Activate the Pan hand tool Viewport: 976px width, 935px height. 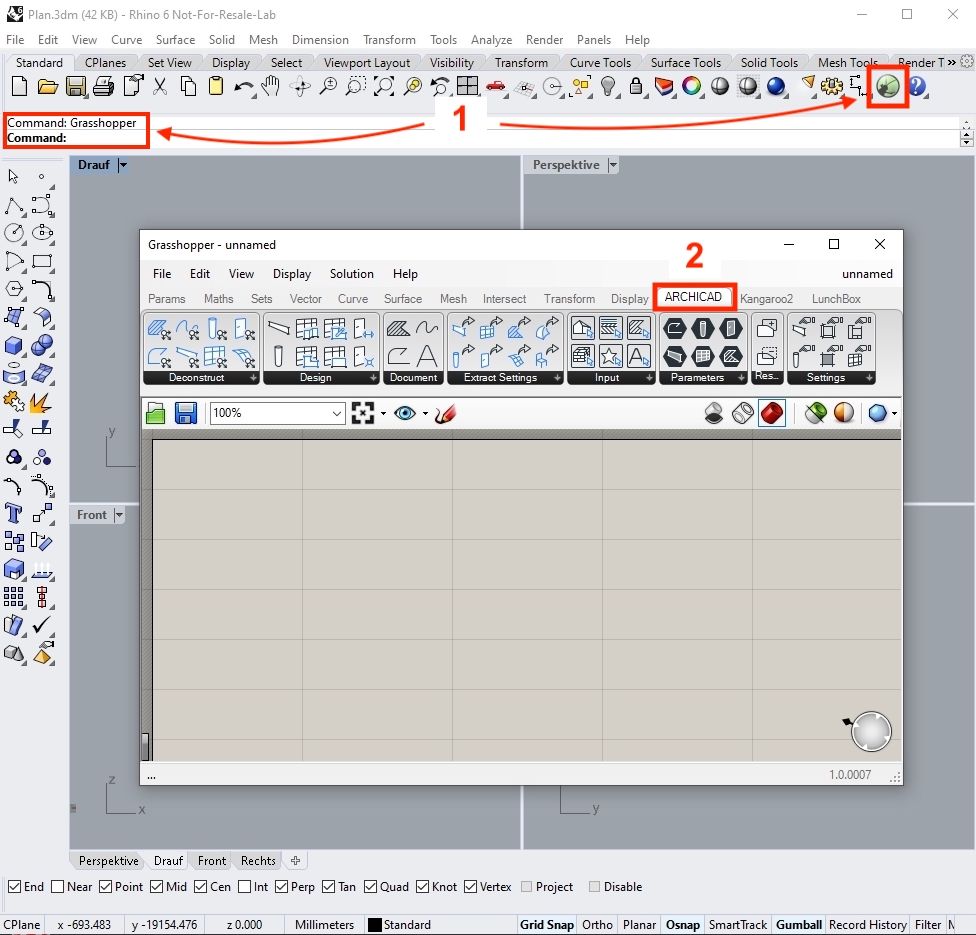(271, 86)
